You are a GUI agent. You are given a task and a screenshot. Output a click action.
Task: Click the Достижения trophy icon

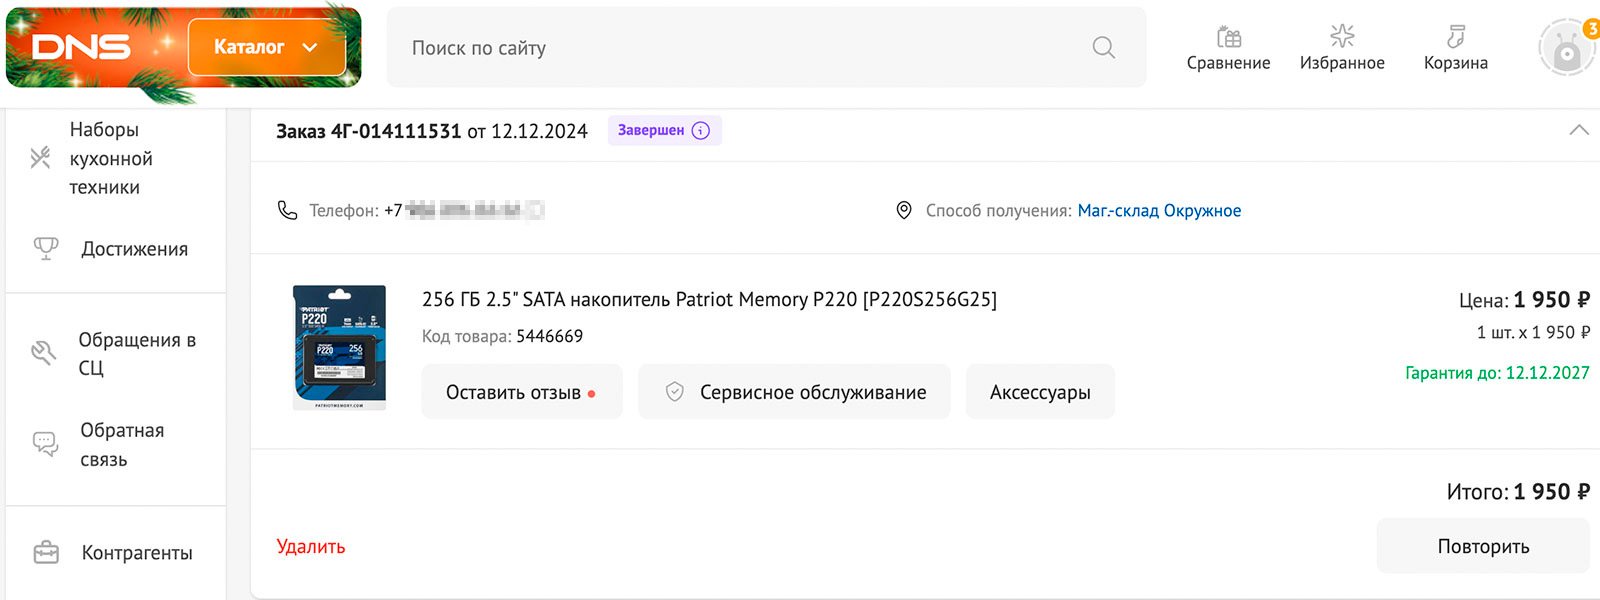(x=46, y=248)
